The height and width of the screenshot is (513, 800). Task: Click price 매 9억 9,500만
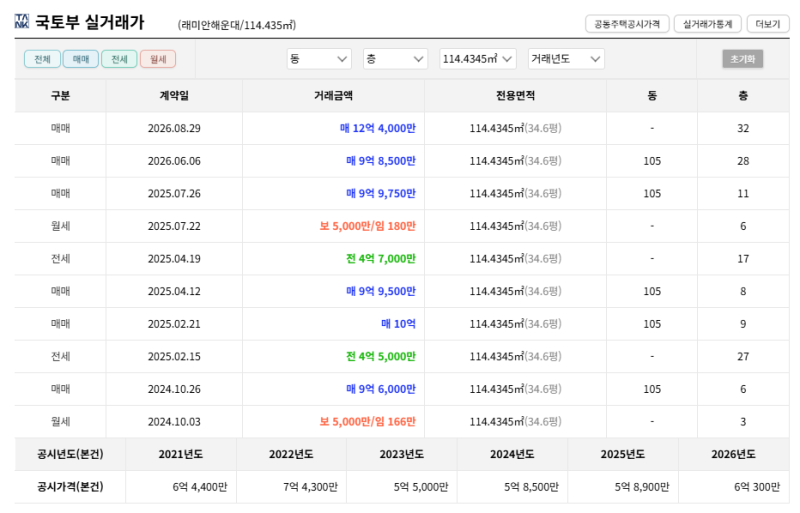(381, 291)
